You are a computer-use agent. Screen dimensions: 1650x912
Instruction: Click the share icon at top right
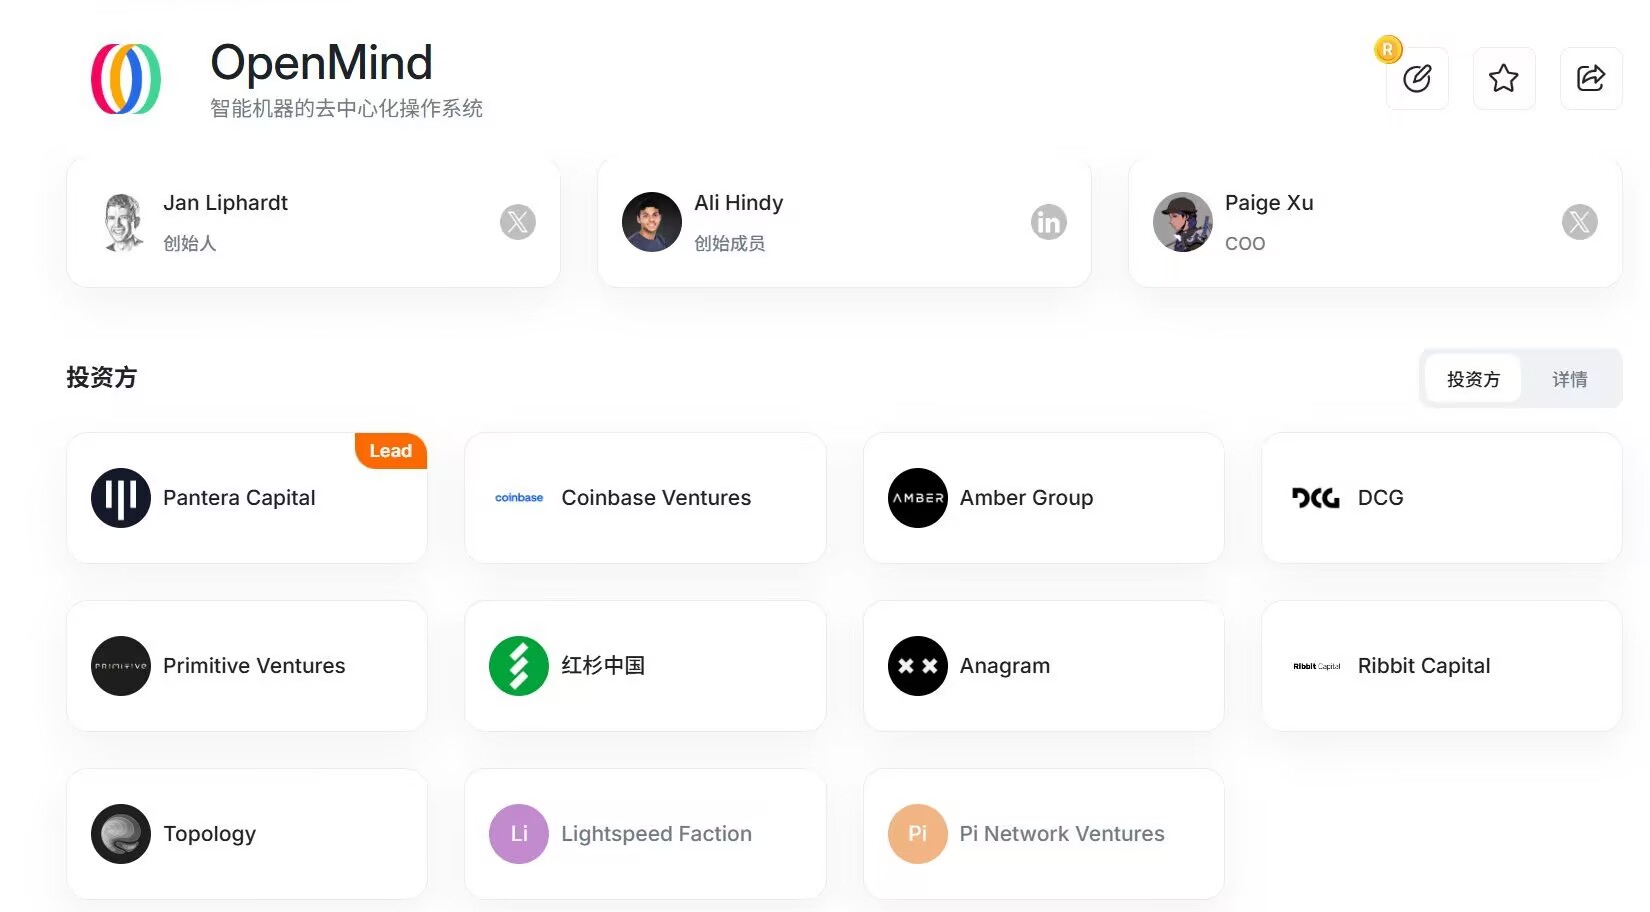click(1591, 78)
